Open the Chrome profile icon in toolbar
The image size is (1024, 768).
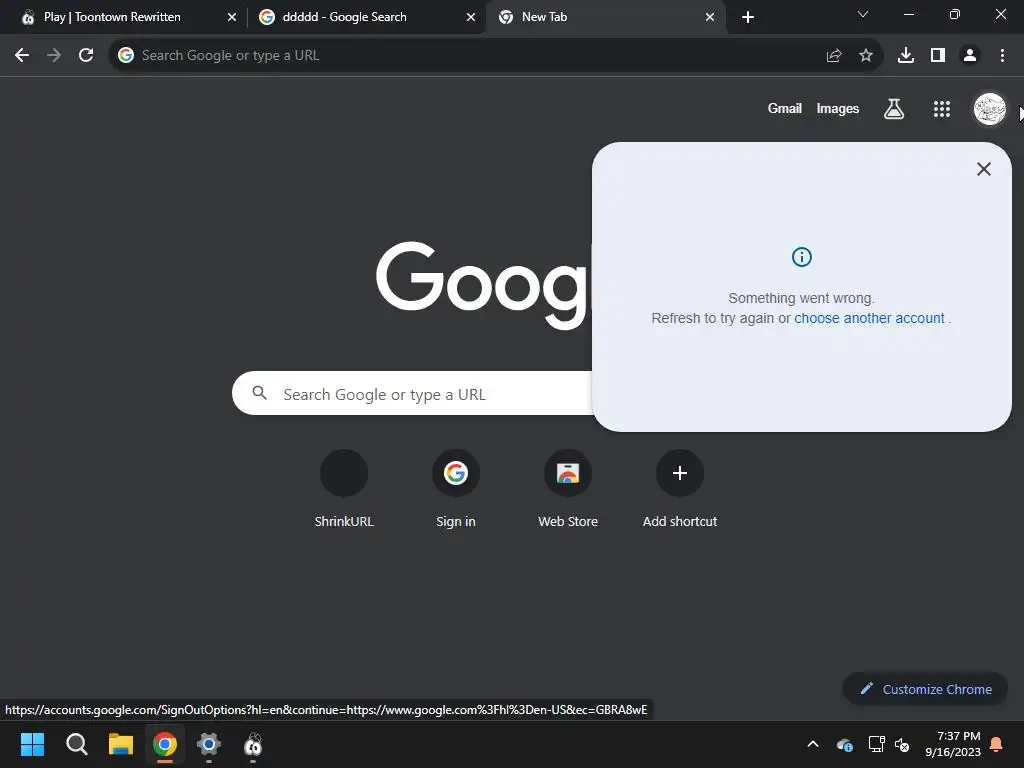970,56
